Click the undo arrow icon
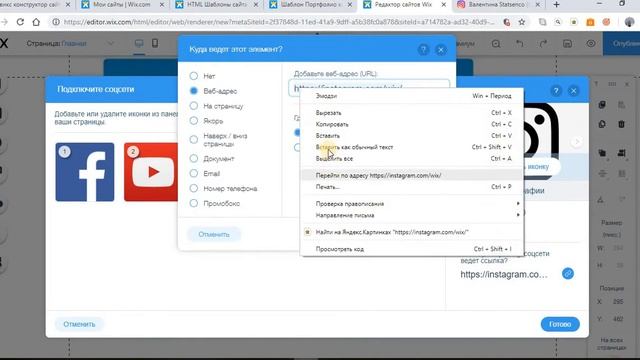 519,43
